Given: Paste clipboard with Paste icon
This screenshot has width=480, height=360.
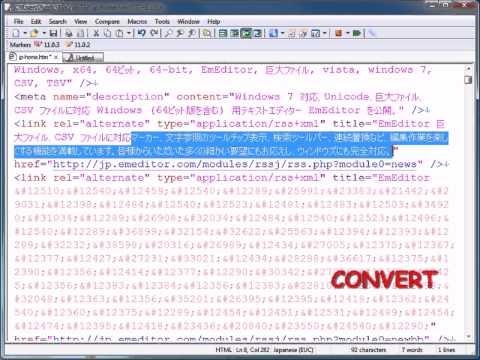Looking at the screenshot, I should coord(119,33).
